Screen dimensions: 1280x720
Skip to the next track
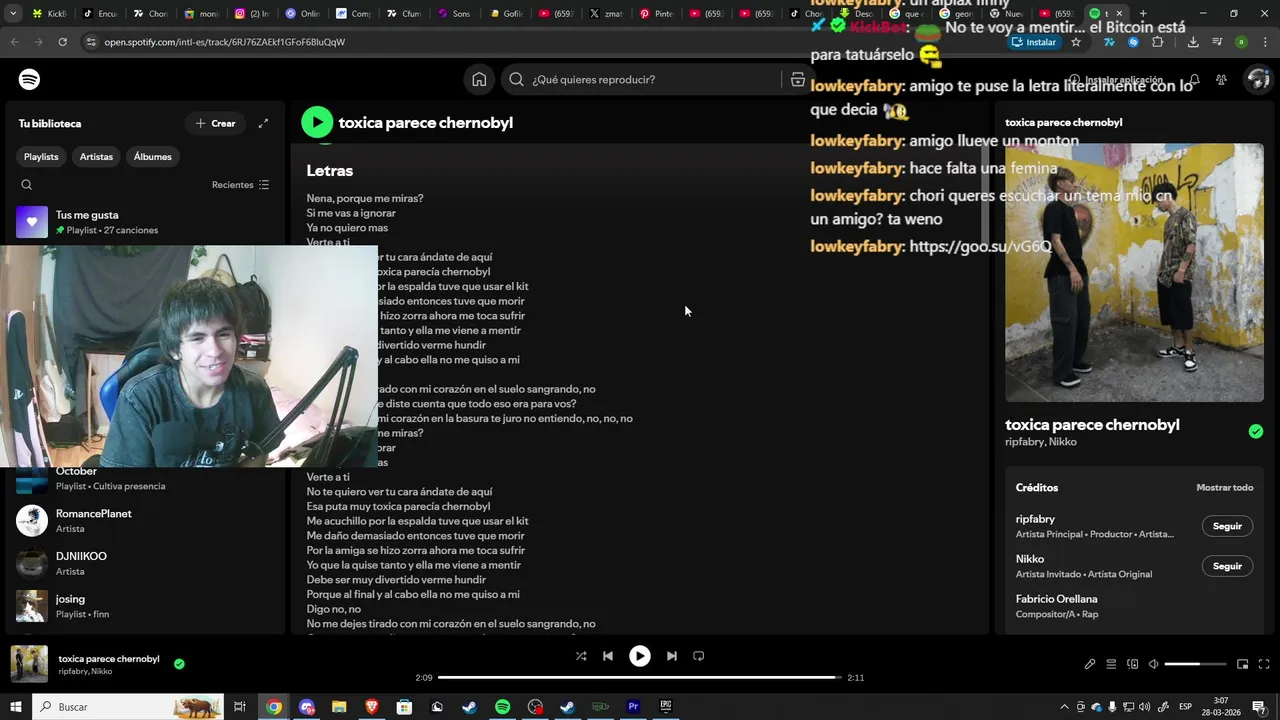(x=672, y=656)
